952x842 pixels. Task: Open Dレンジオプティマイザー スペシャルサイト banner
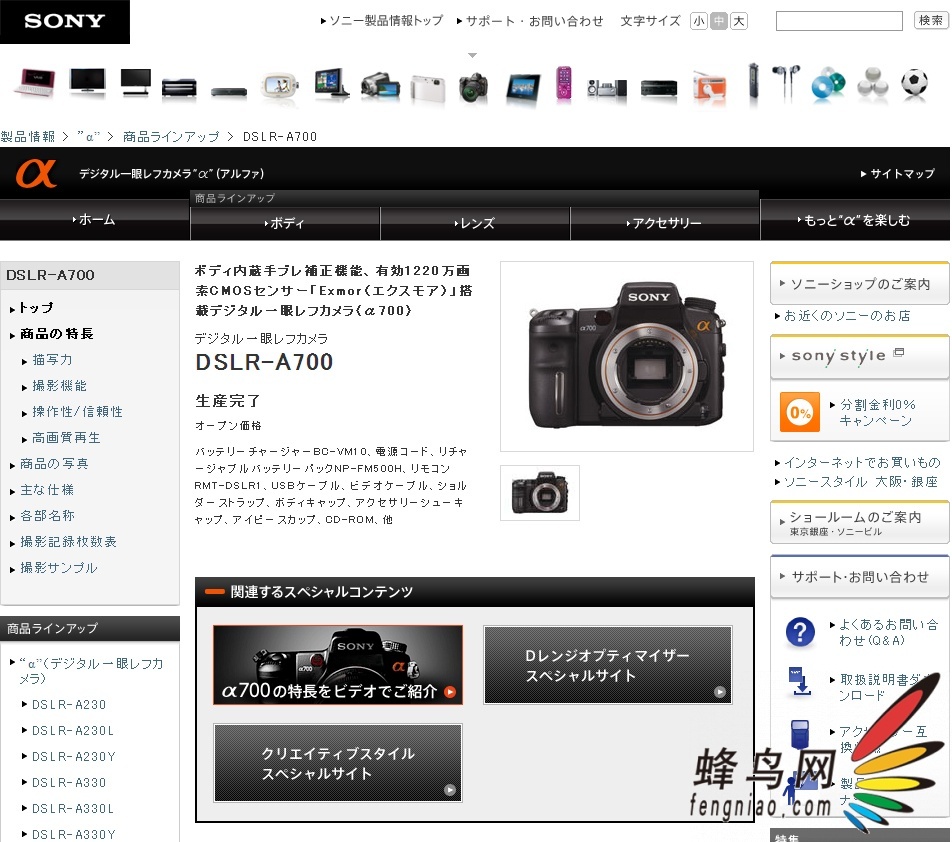pos(608,665)
